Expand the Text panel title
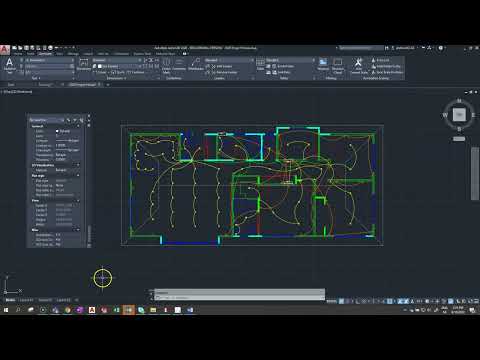This screenshot has width=480, height=360. 36,78
